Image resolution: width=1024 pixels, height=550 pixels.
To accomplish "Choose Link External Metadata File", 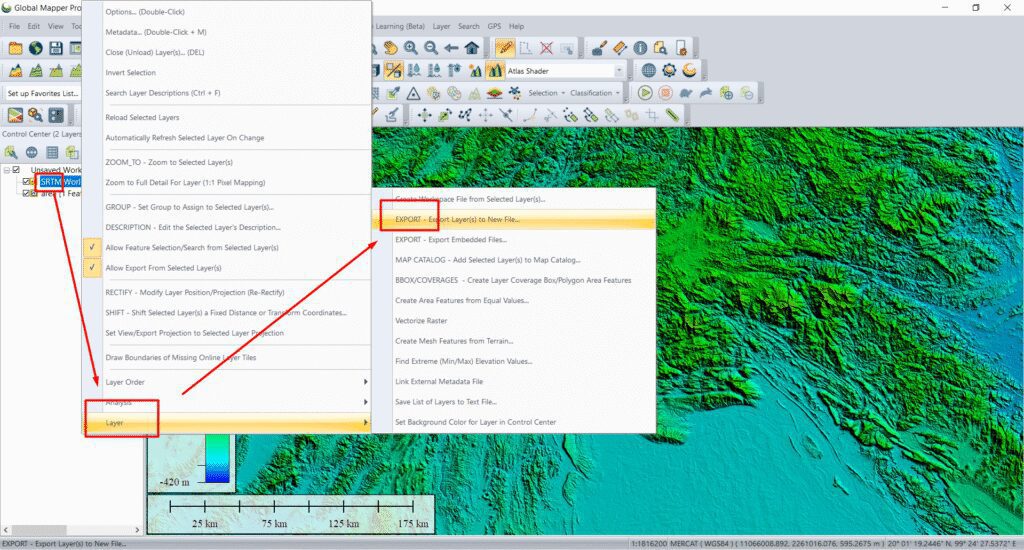I will (x=513, y=381).
